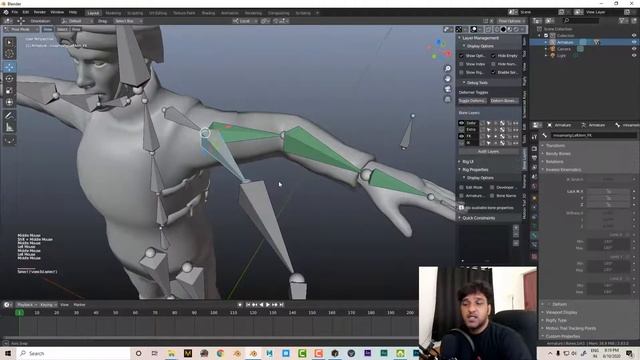Switch to the Layout workspace tab
The height and width of the screenshot is (360, 640).
(93, 13)
